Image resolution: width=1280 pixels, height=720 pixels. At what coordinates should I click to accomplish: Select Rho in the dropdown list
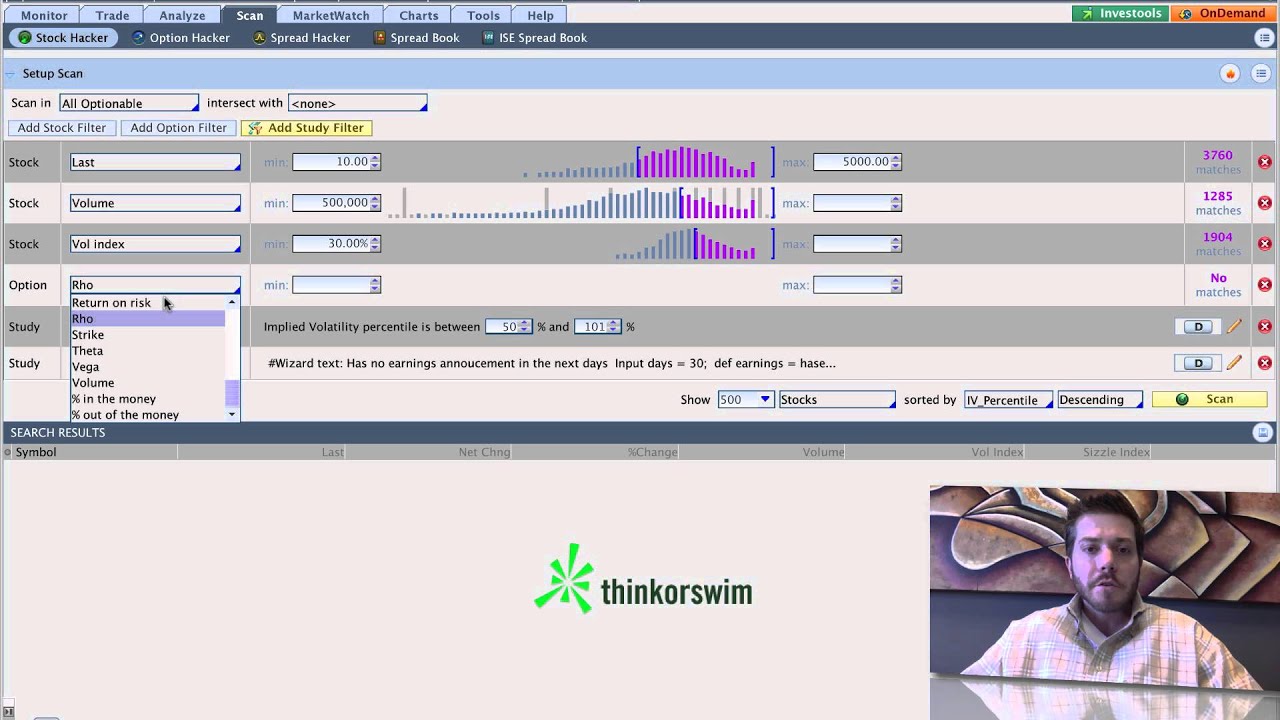[x=148, y=319]
